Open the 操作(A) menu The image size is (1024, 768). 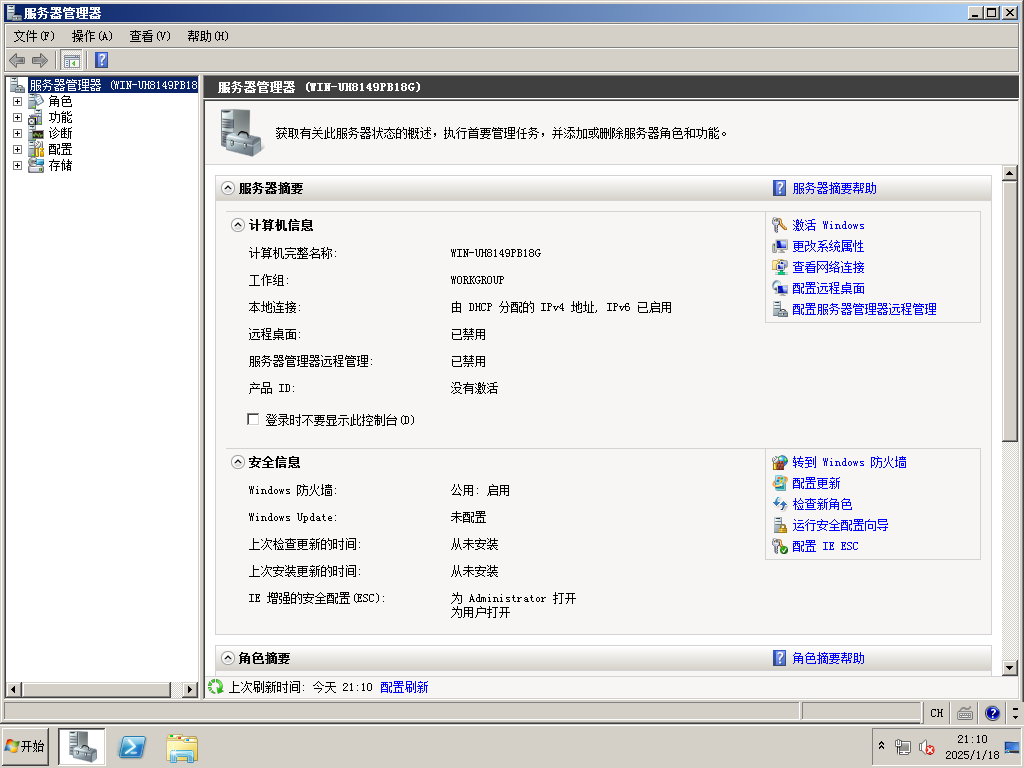coord(92,36)
